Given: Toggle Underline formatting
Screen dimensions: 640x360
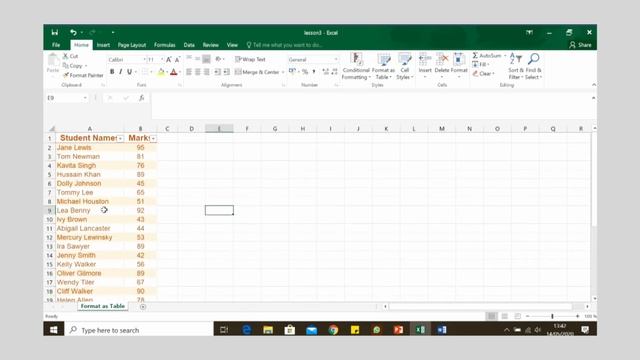Looking at the screenshot, I should 129,72.
